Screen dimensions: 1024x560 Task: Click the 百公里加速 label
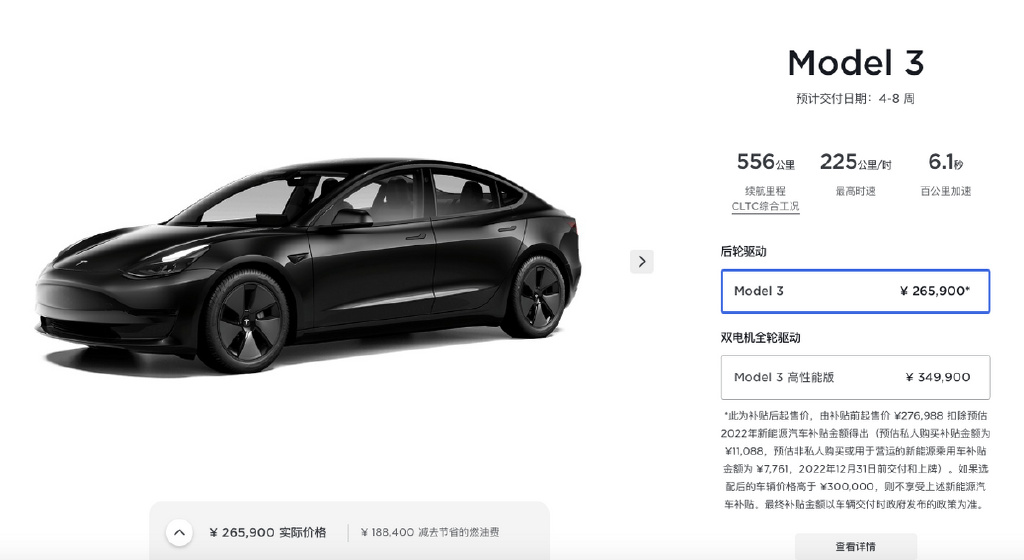point(946,191)
